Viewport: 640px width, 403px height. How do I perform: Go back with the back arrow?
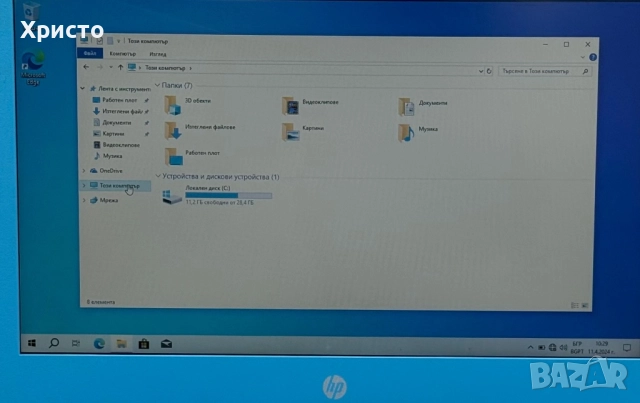[86, 67]
